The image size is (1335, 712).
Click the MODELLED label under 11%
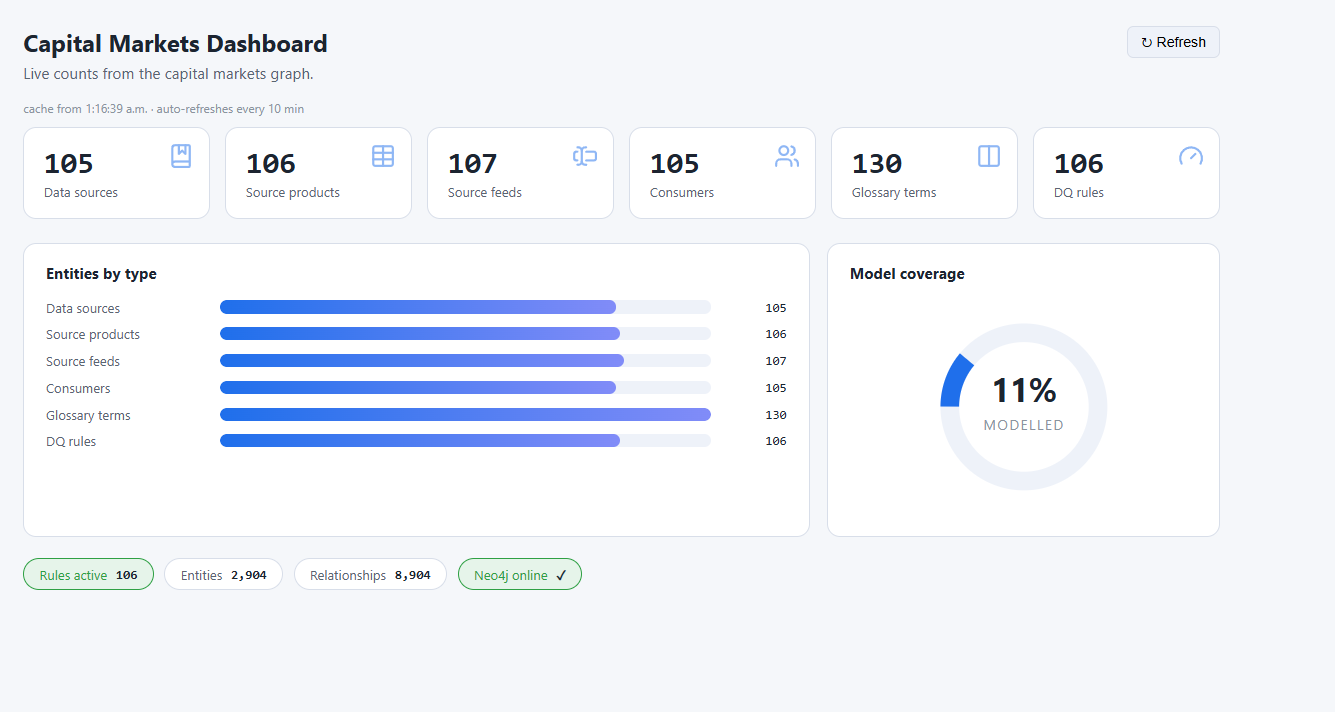[x=1024, y=425]
